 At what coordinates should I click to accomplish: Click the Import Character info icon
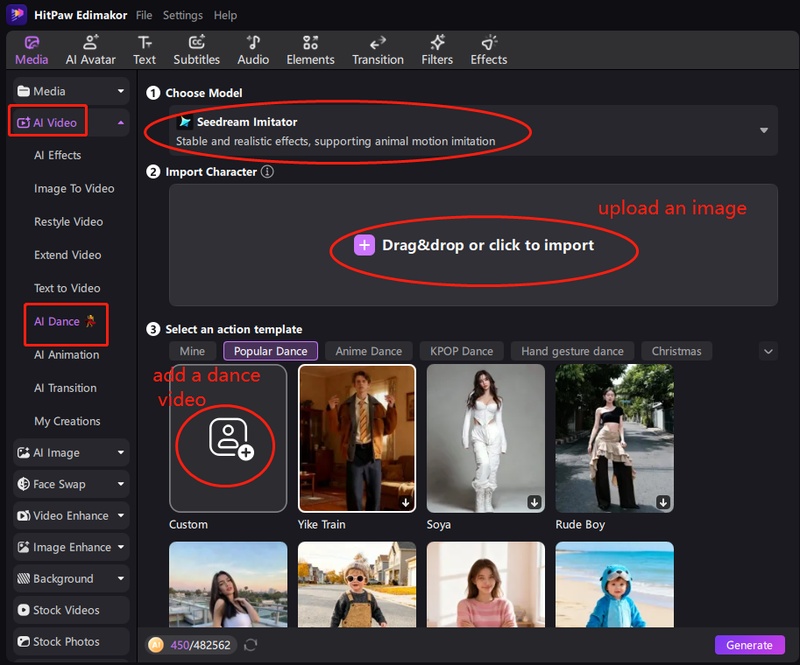(x=267, y=172)
